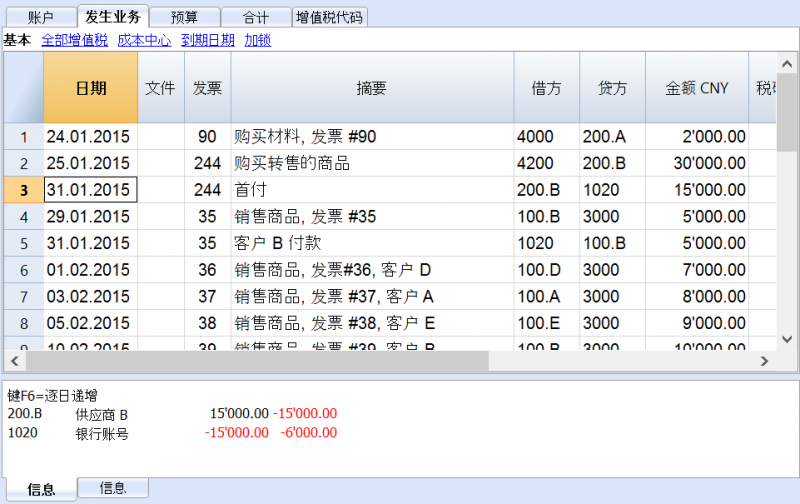Screen dimensions: 800x504
Task: Select the 首付 description cell
Action: pyautogui.click(x=372, y=190)
